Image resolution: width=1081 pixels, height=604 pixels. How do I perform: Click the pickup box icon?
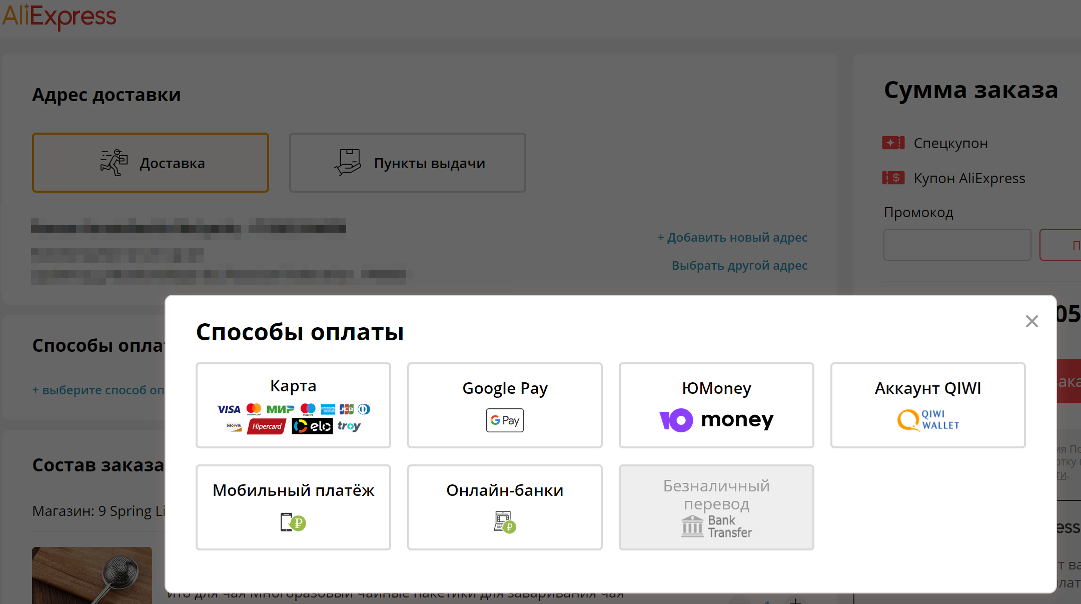(x=348, y=163)
